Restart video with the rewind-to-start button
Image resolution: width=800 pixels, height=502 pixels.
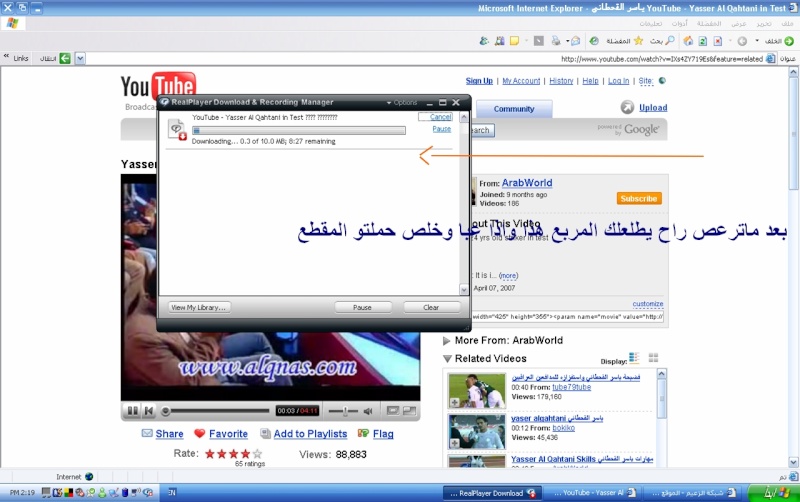click(148, 410)
